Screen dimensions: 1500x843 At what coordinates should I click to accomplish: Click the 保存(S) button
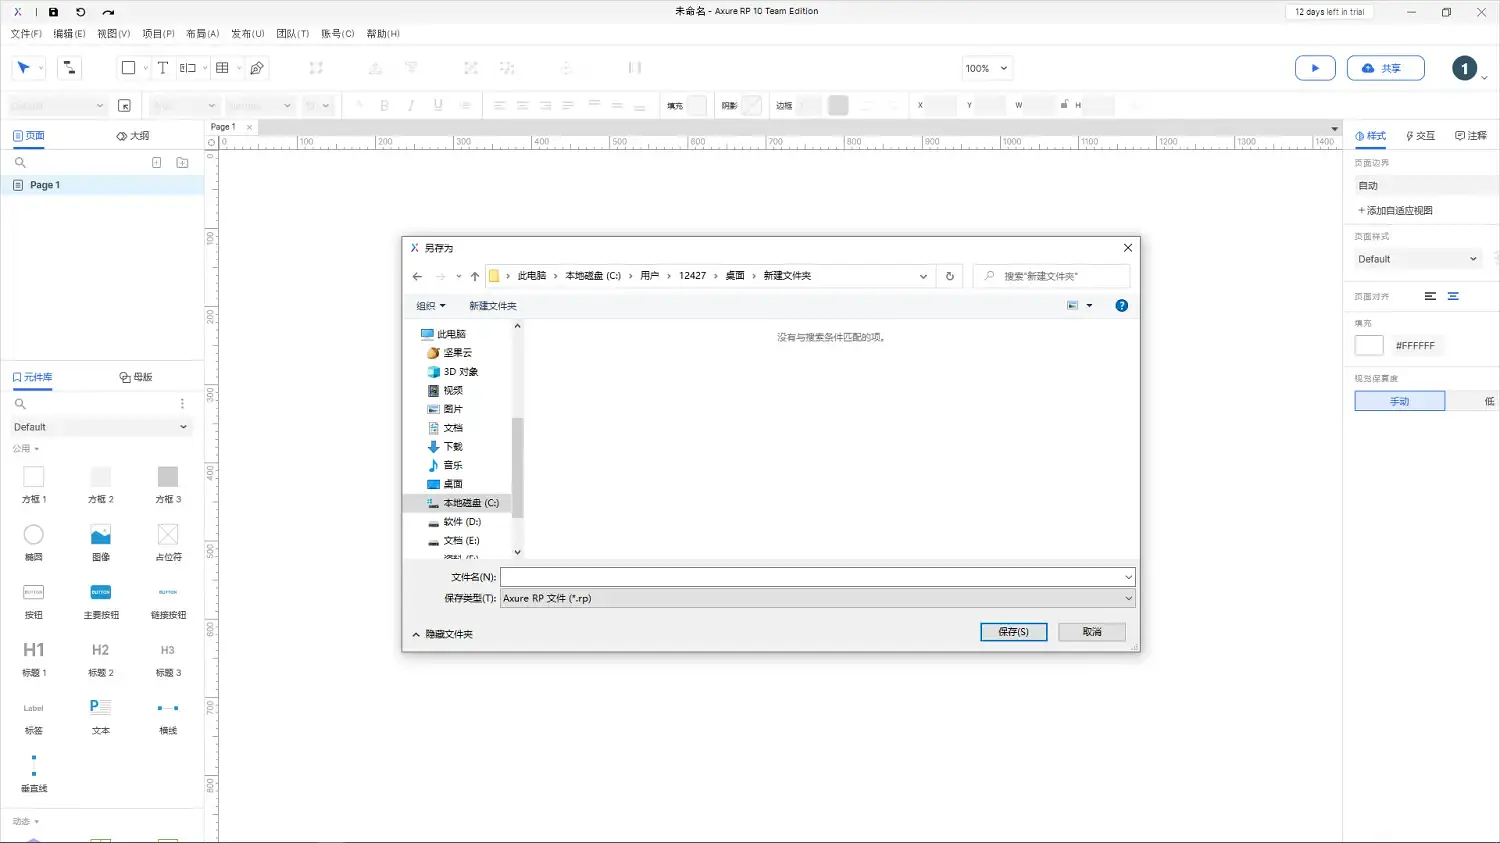point(1013,632)
